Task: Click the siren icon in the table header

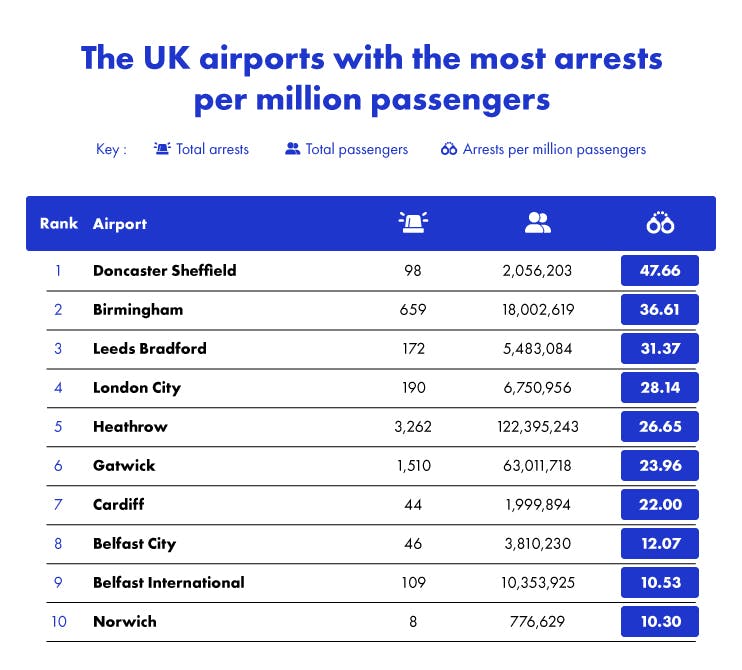Action: (x=411, y=223)
